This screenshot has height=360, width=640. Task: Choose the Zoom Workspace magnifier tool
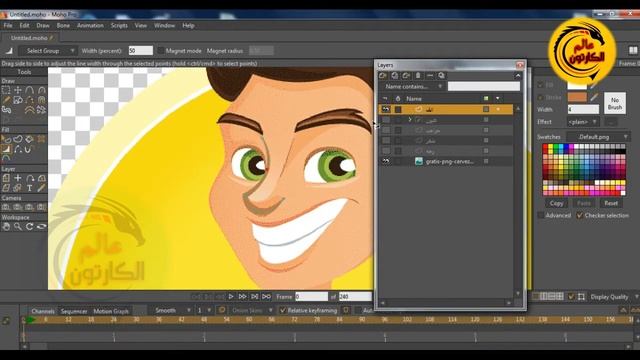pyautogui.click(x=18, y=227)
